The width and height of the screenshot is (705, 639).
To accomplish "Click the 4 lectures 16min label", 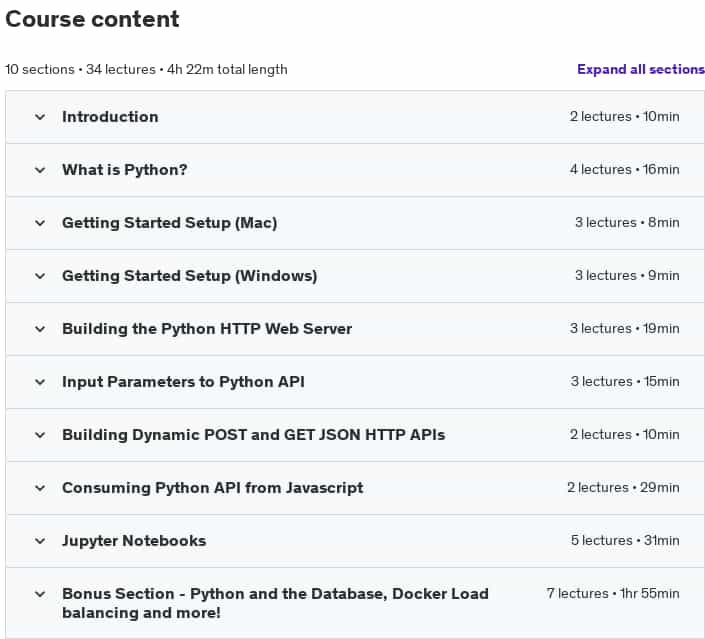I will point(625,170).
